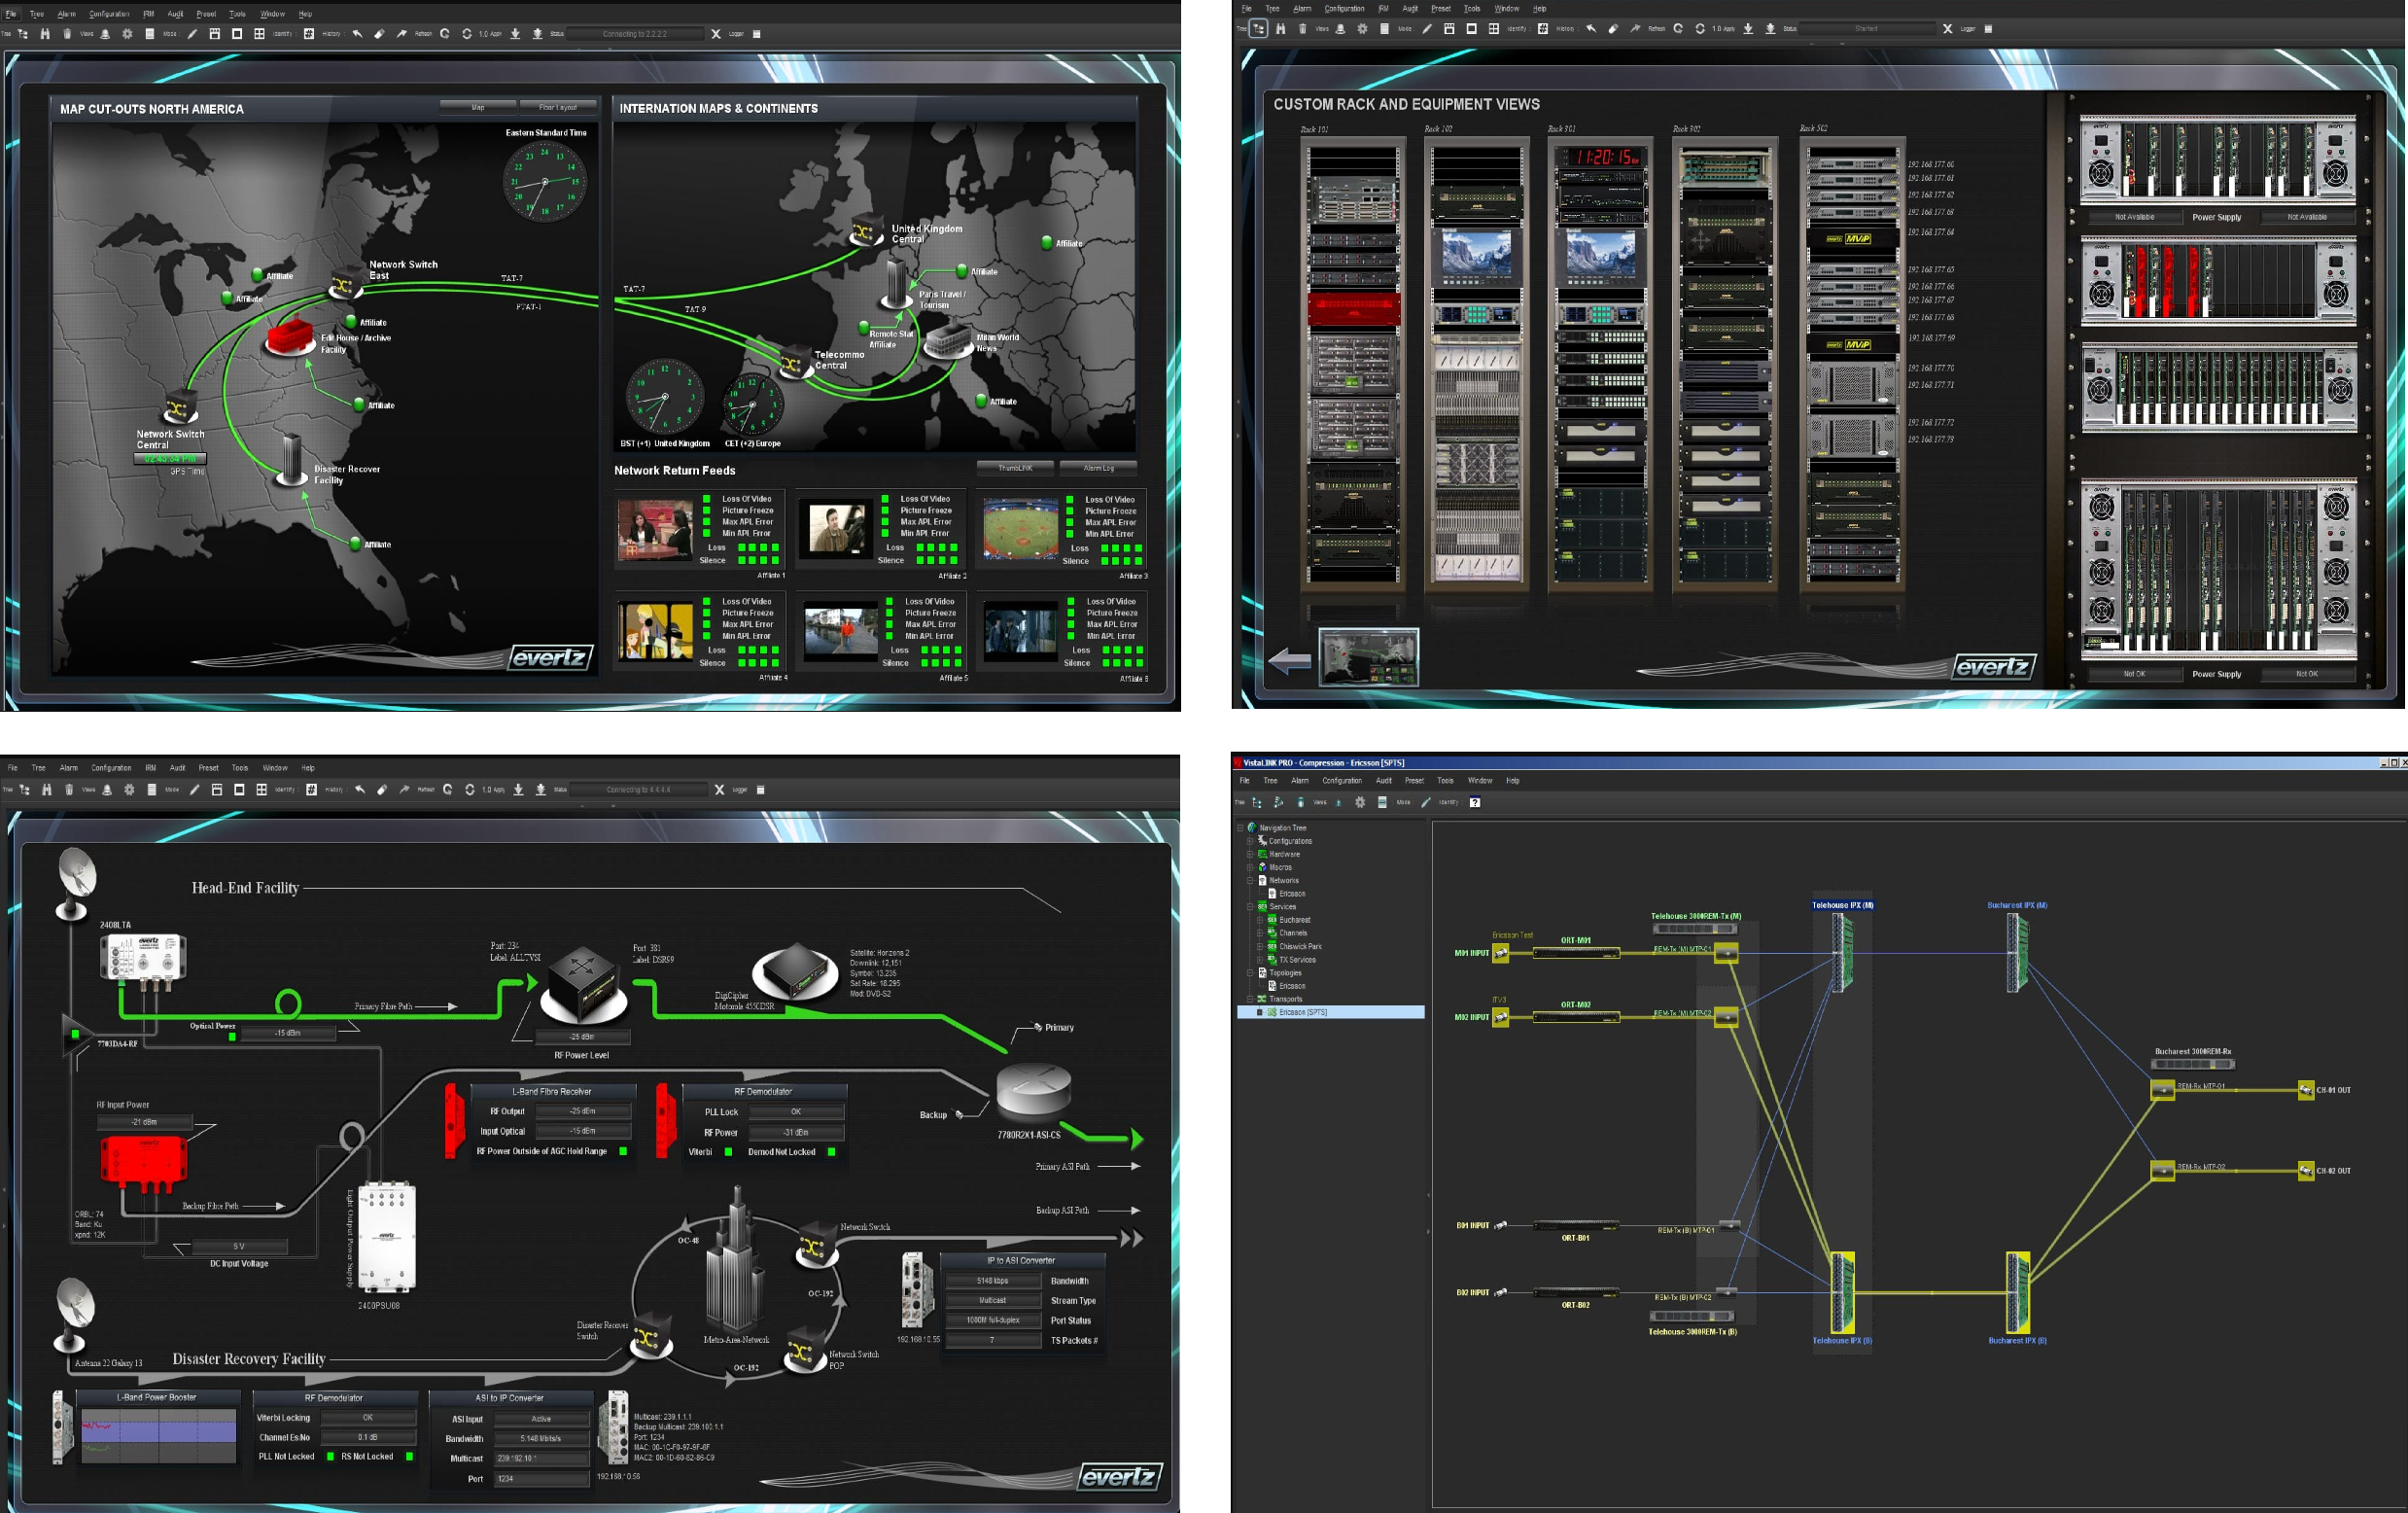Image resolution: width=2408 pixels, height=1513 pixels.
Task: Select the pencil edit mode in the North America map window
Action: 192,34
